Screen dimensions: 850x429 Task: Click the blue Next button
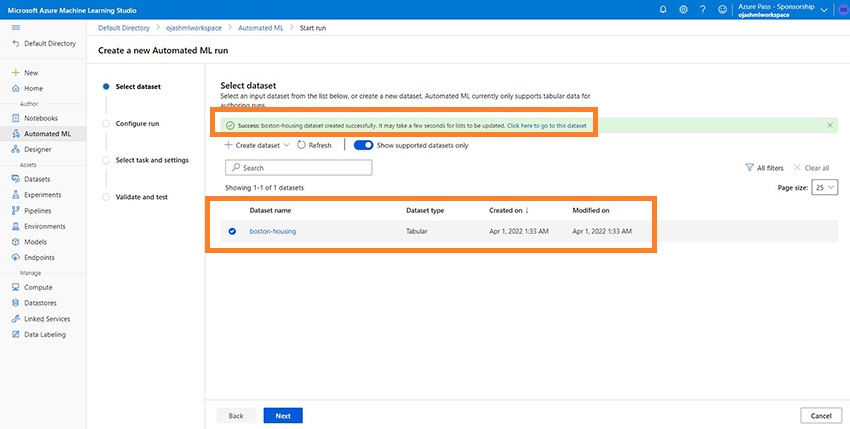(283, 415)
